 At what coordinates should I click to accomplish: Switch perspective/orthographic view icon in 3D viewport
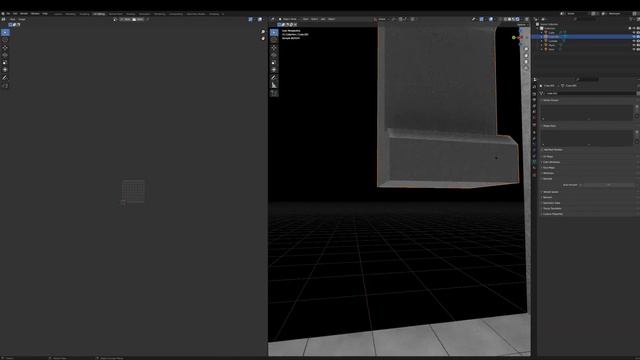pos(526,68)
